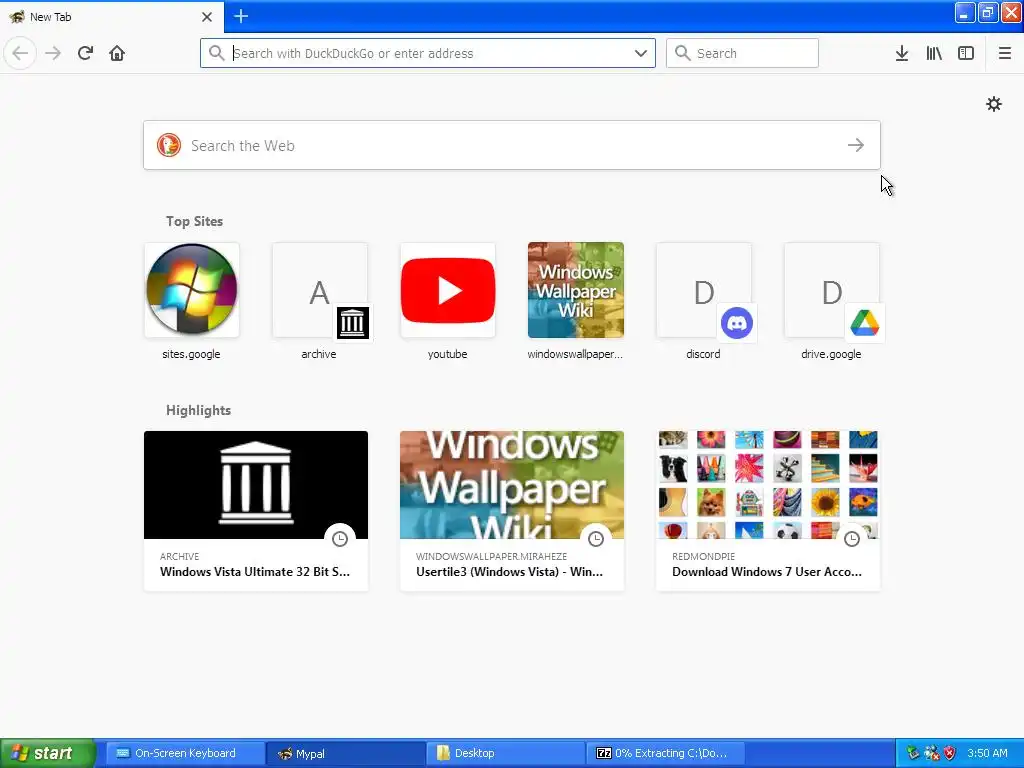The height and width of the screenshot is (768, 1024).
Task: Toggle the sidebar view icon
Action: pyautogui.click(x=966, y=53)
